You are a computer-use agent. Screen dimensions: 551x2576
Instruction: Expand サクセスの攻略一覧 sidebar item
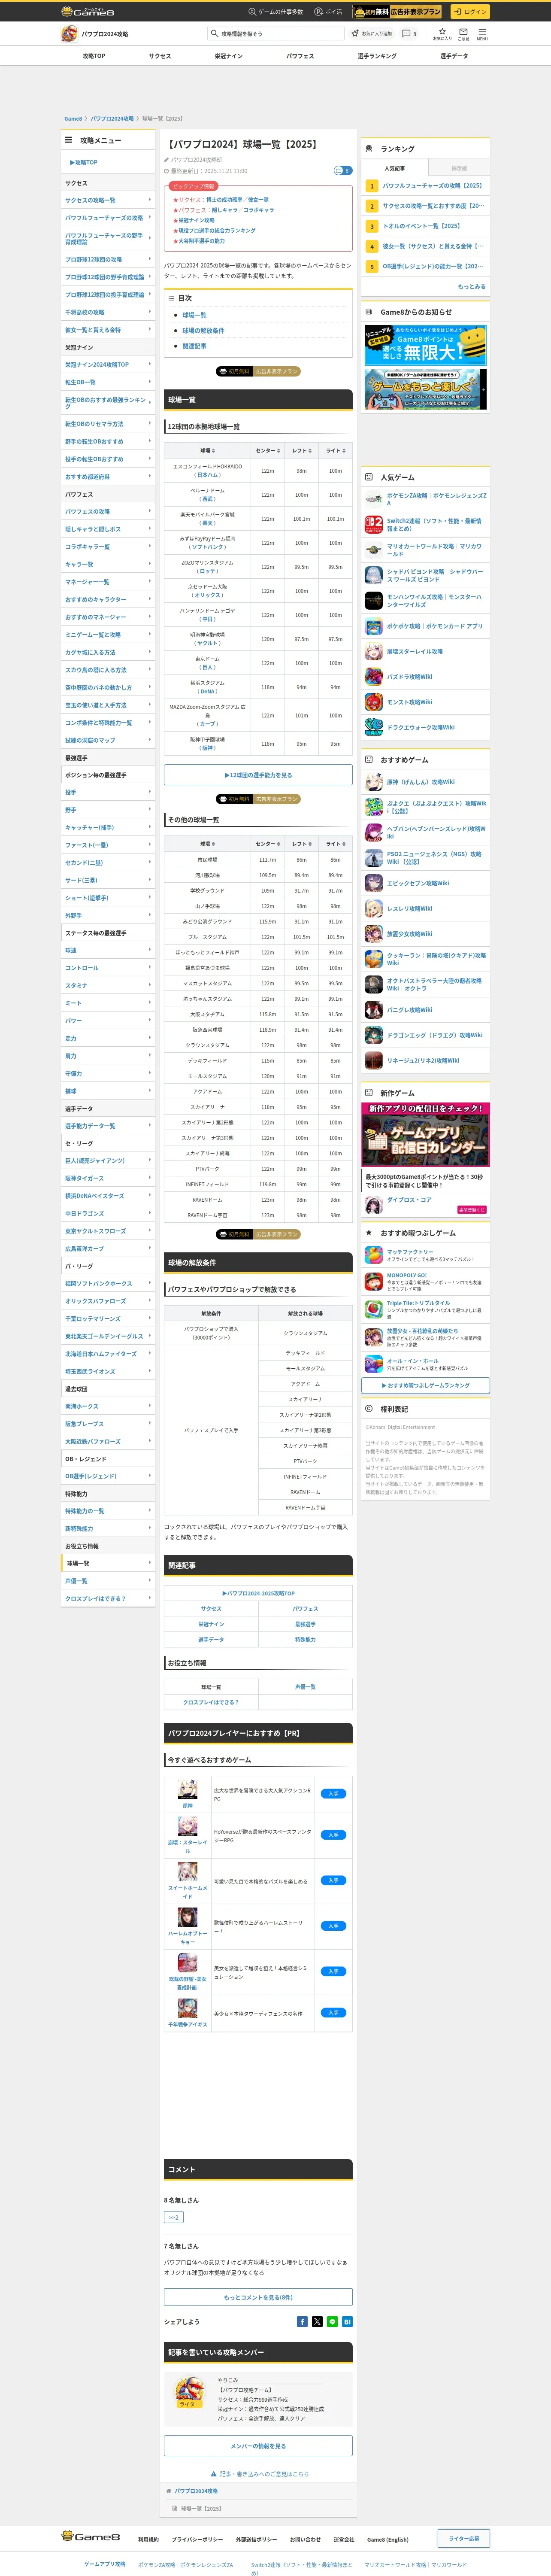coord(108,200)
